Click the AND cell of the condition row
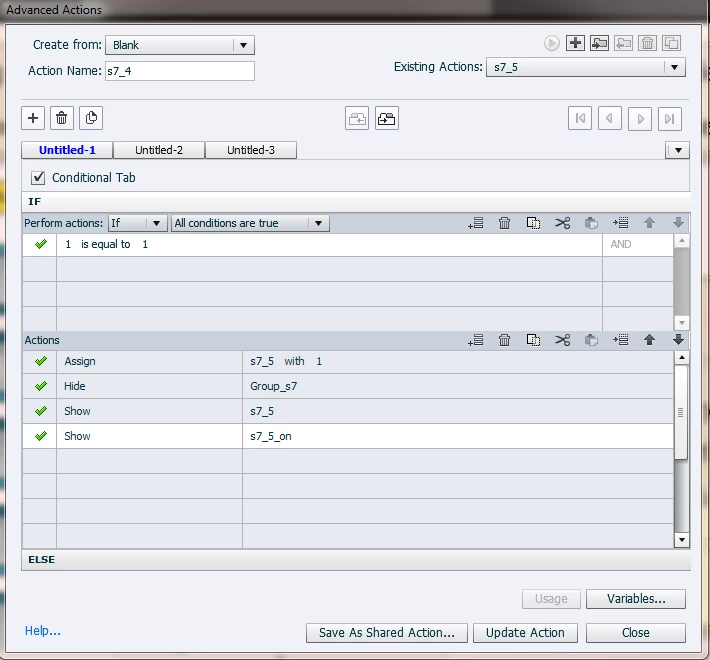The width and height of the screenshot is (710, 660). click(x=638, y=244)
